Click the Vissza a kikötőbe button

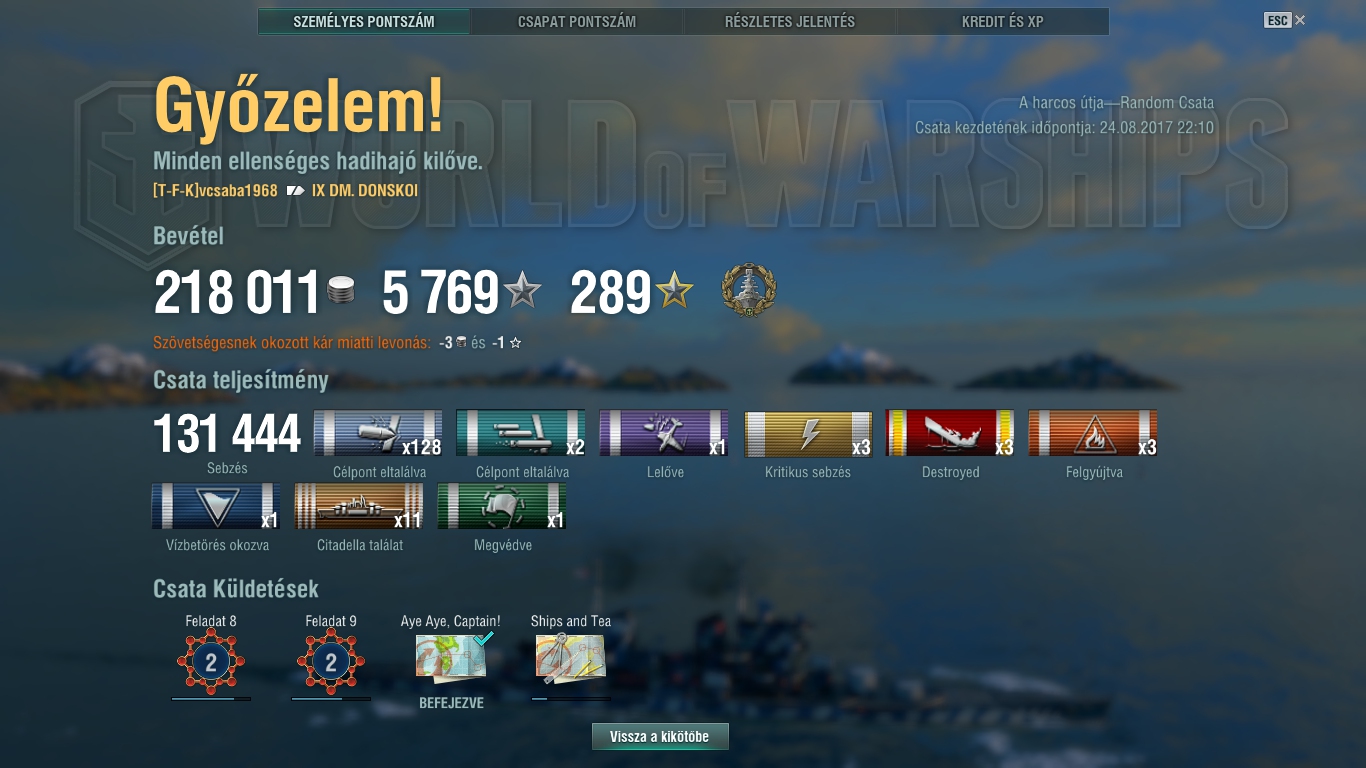pos(660,737)
